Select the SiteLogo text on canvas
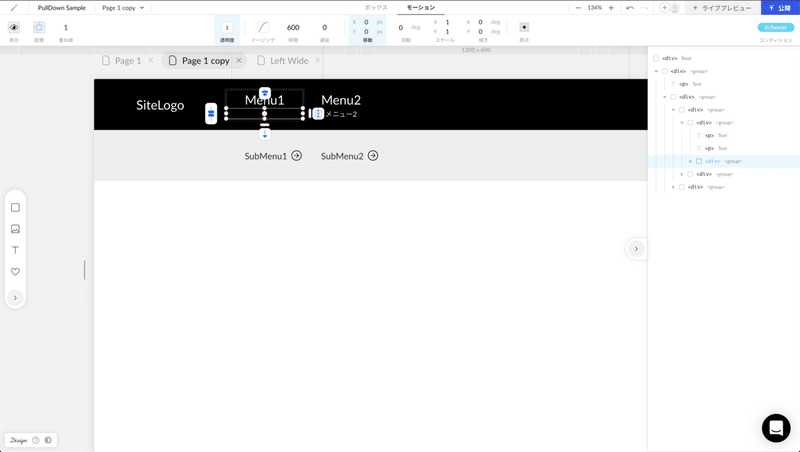800x452 pixels. (x=160, y=105)
